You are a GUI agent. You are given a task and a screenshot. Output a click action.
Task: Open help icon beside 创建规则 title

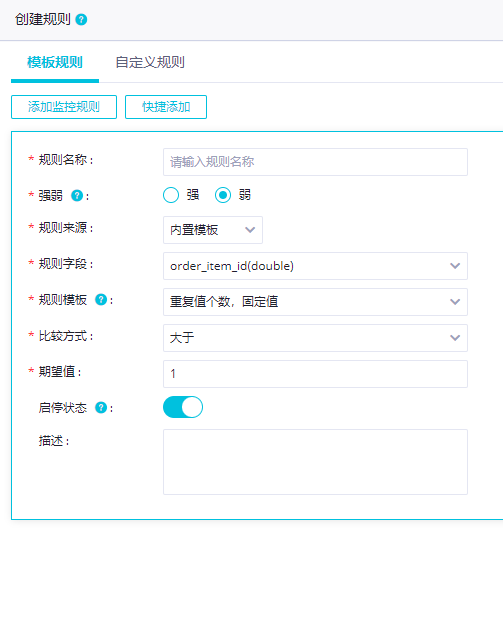[81, 19]
